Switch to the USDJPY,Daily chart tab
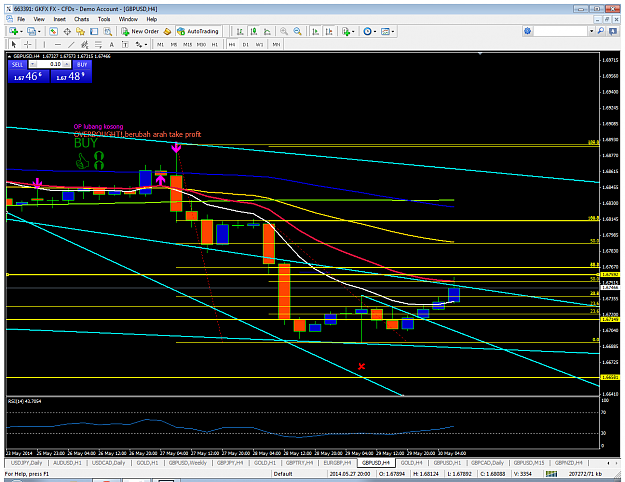The width and height of the screenshot is (625, 482). [x=26, y=463]
